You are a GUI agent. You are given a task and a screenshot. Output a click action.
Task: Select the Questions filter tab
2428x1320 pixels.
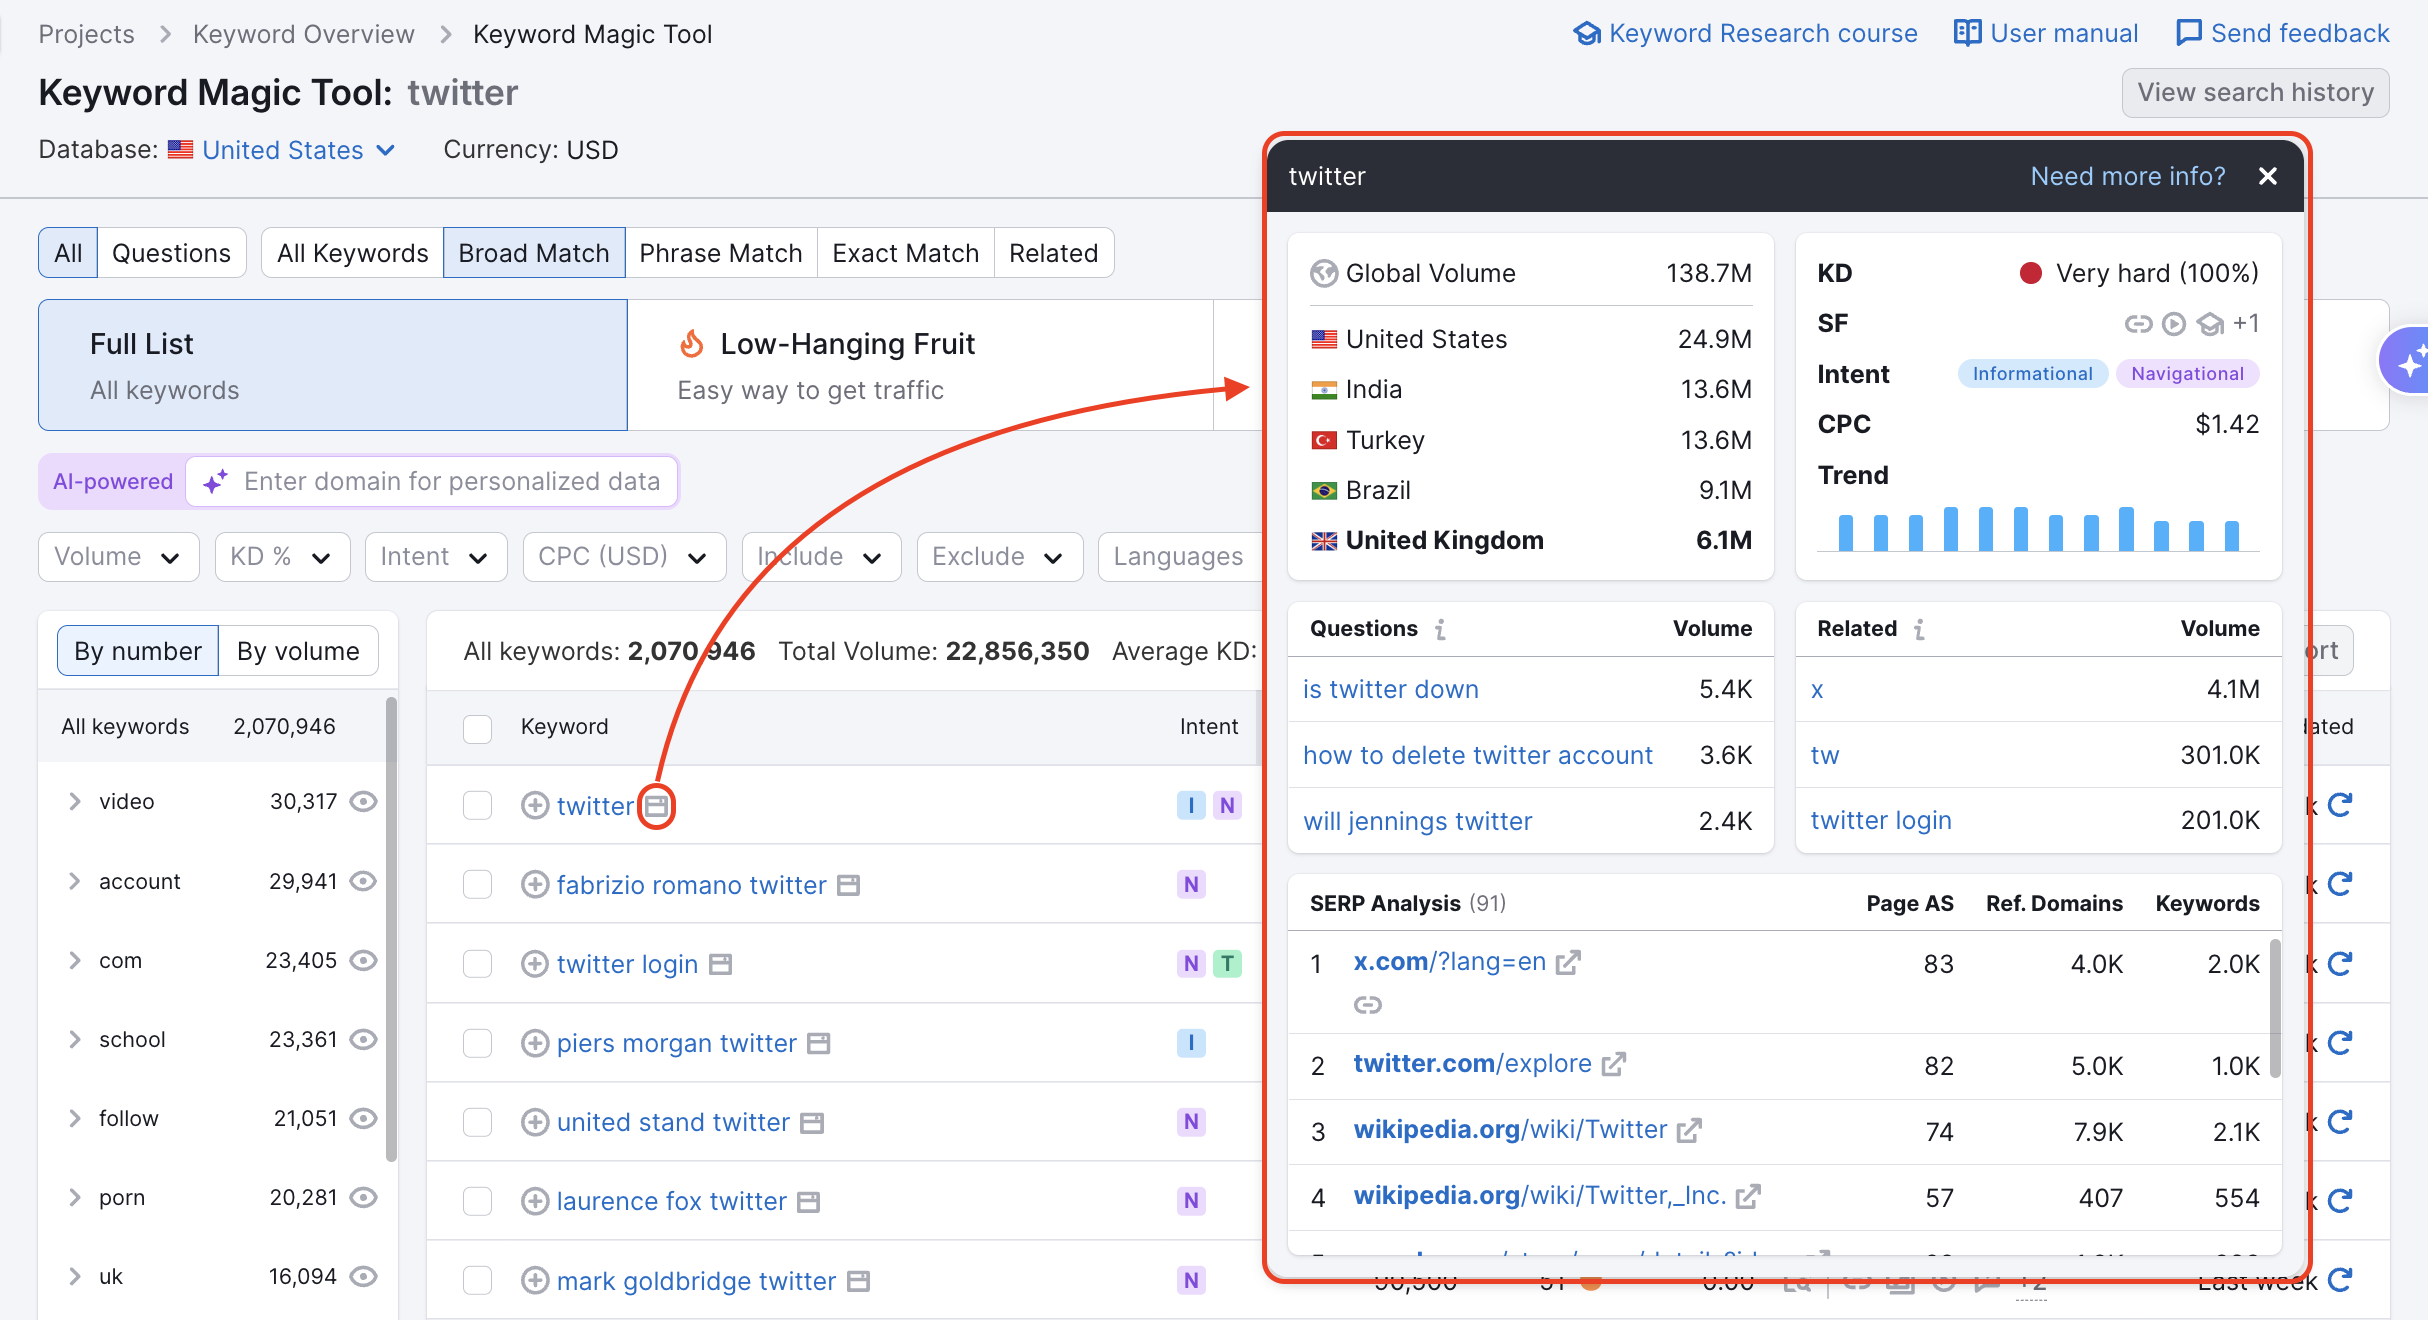pos(170,252)
